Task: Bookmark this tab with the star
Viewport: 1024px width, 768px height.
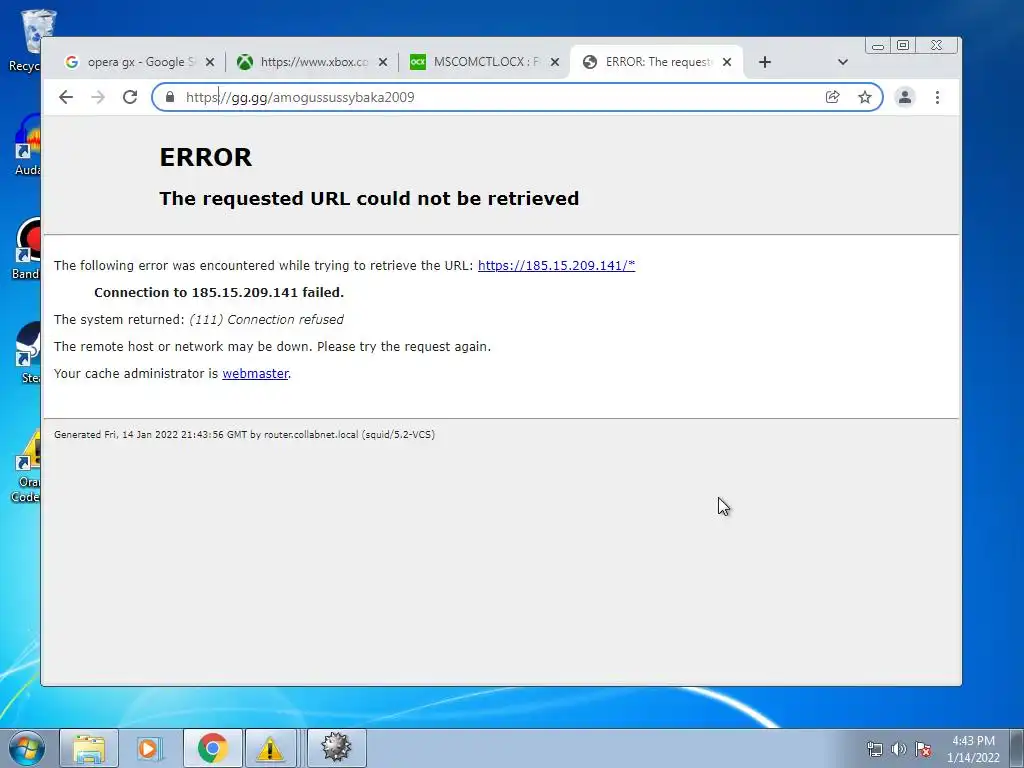Action: coord(865,97)
